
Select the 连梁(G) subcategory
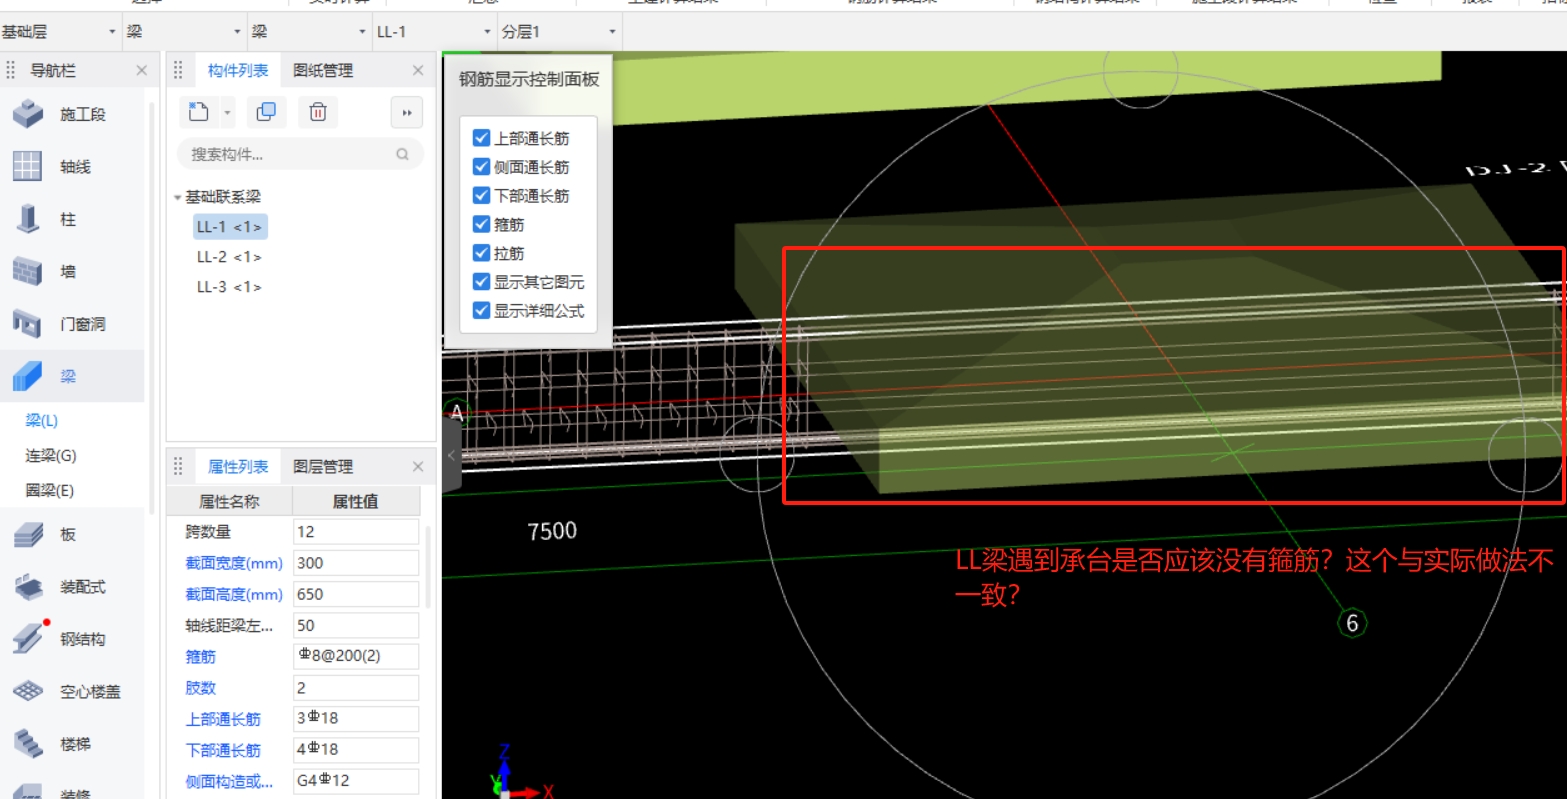[x=51, y=455]
